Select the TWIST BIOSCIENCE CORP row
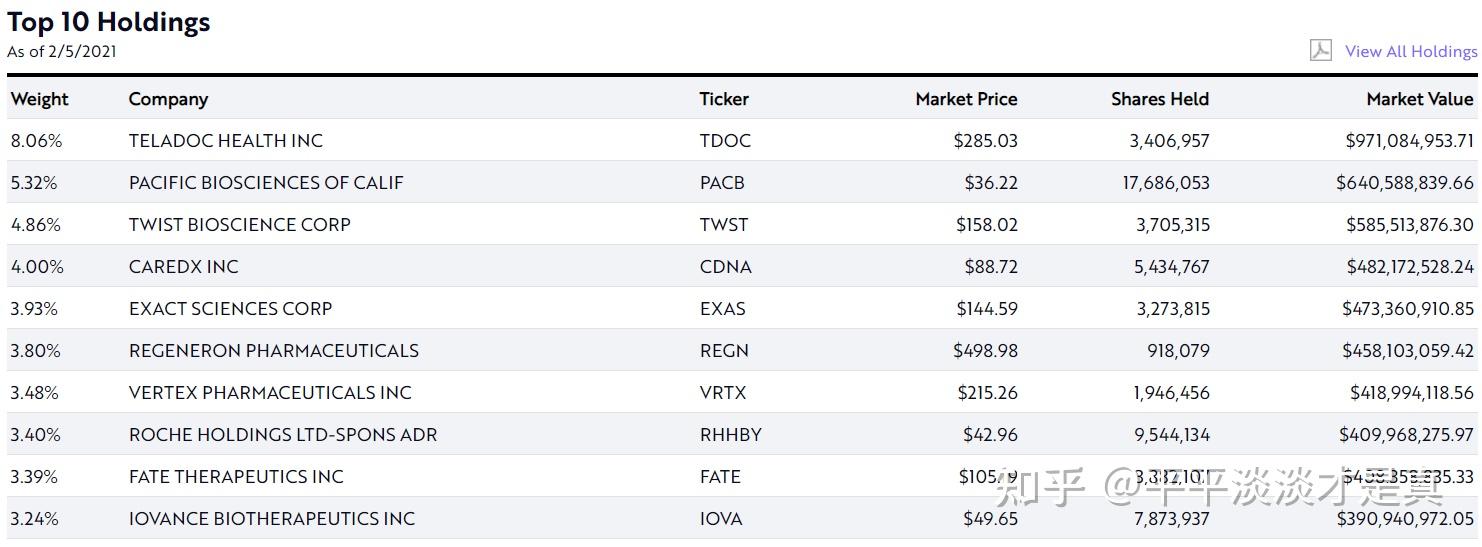 (741, 225)
